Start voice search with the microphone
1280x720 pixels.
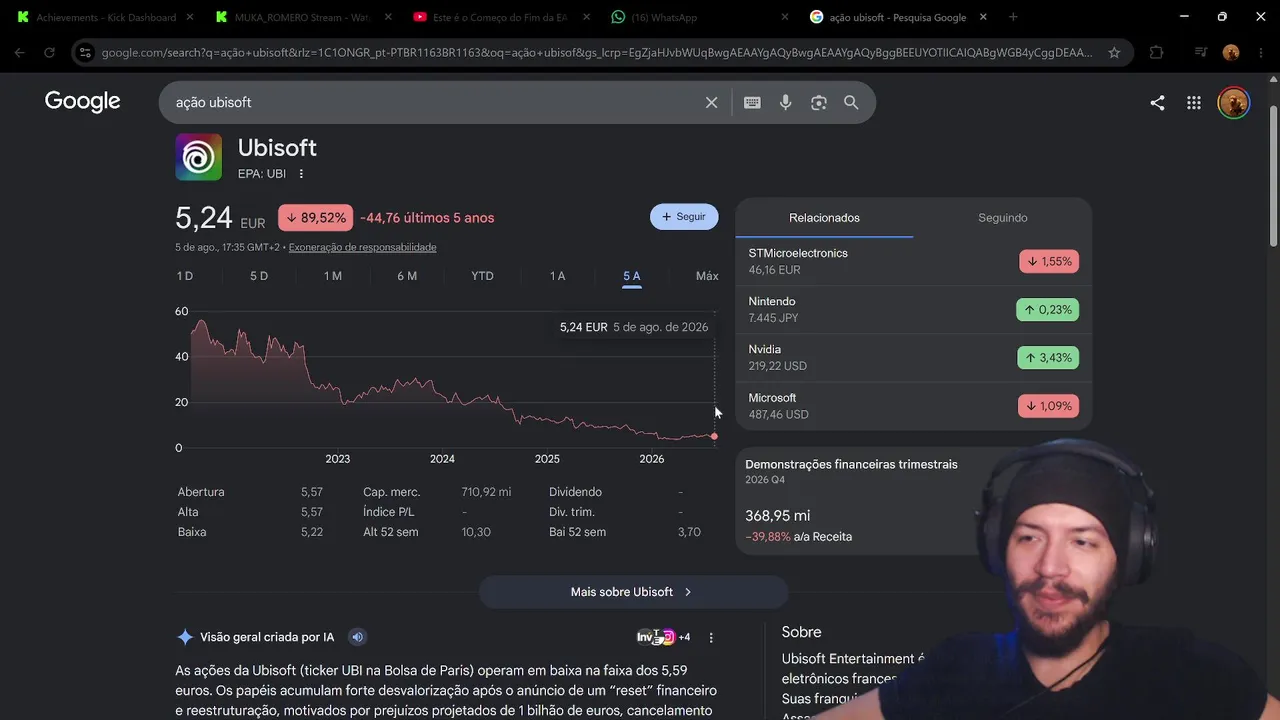tap(786, 102)
